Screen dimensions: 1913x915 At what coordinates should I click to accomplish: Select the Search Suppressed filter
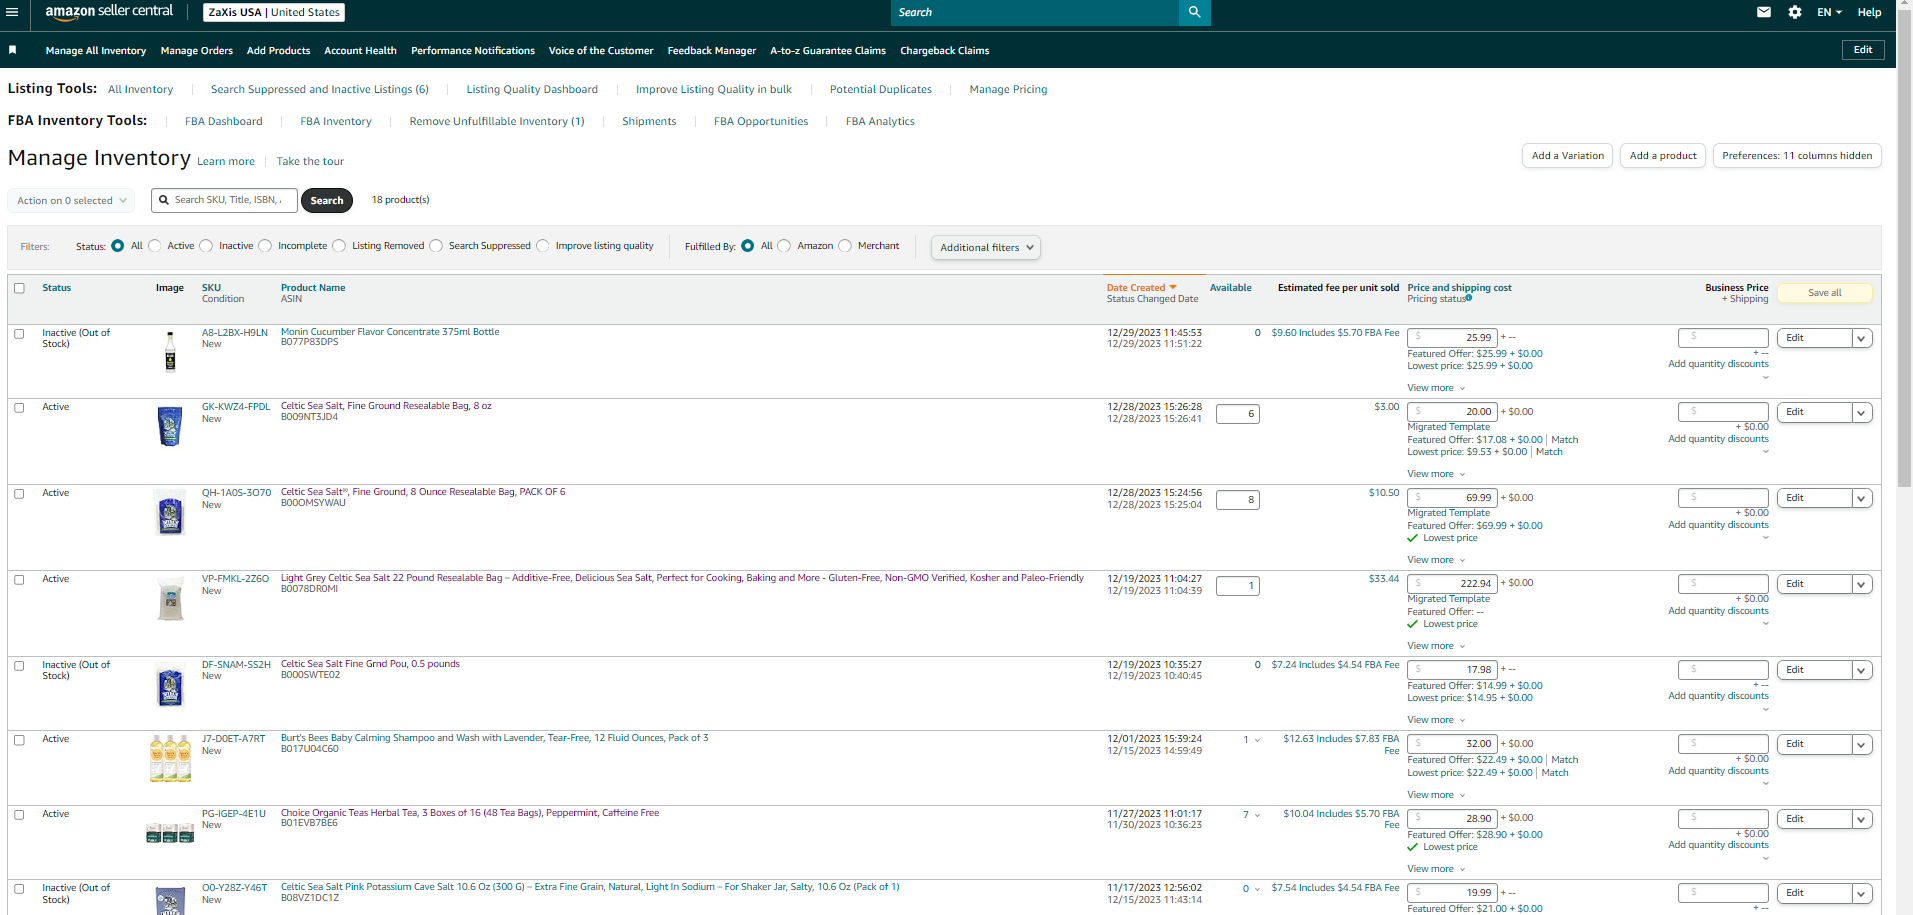(436, 246)
